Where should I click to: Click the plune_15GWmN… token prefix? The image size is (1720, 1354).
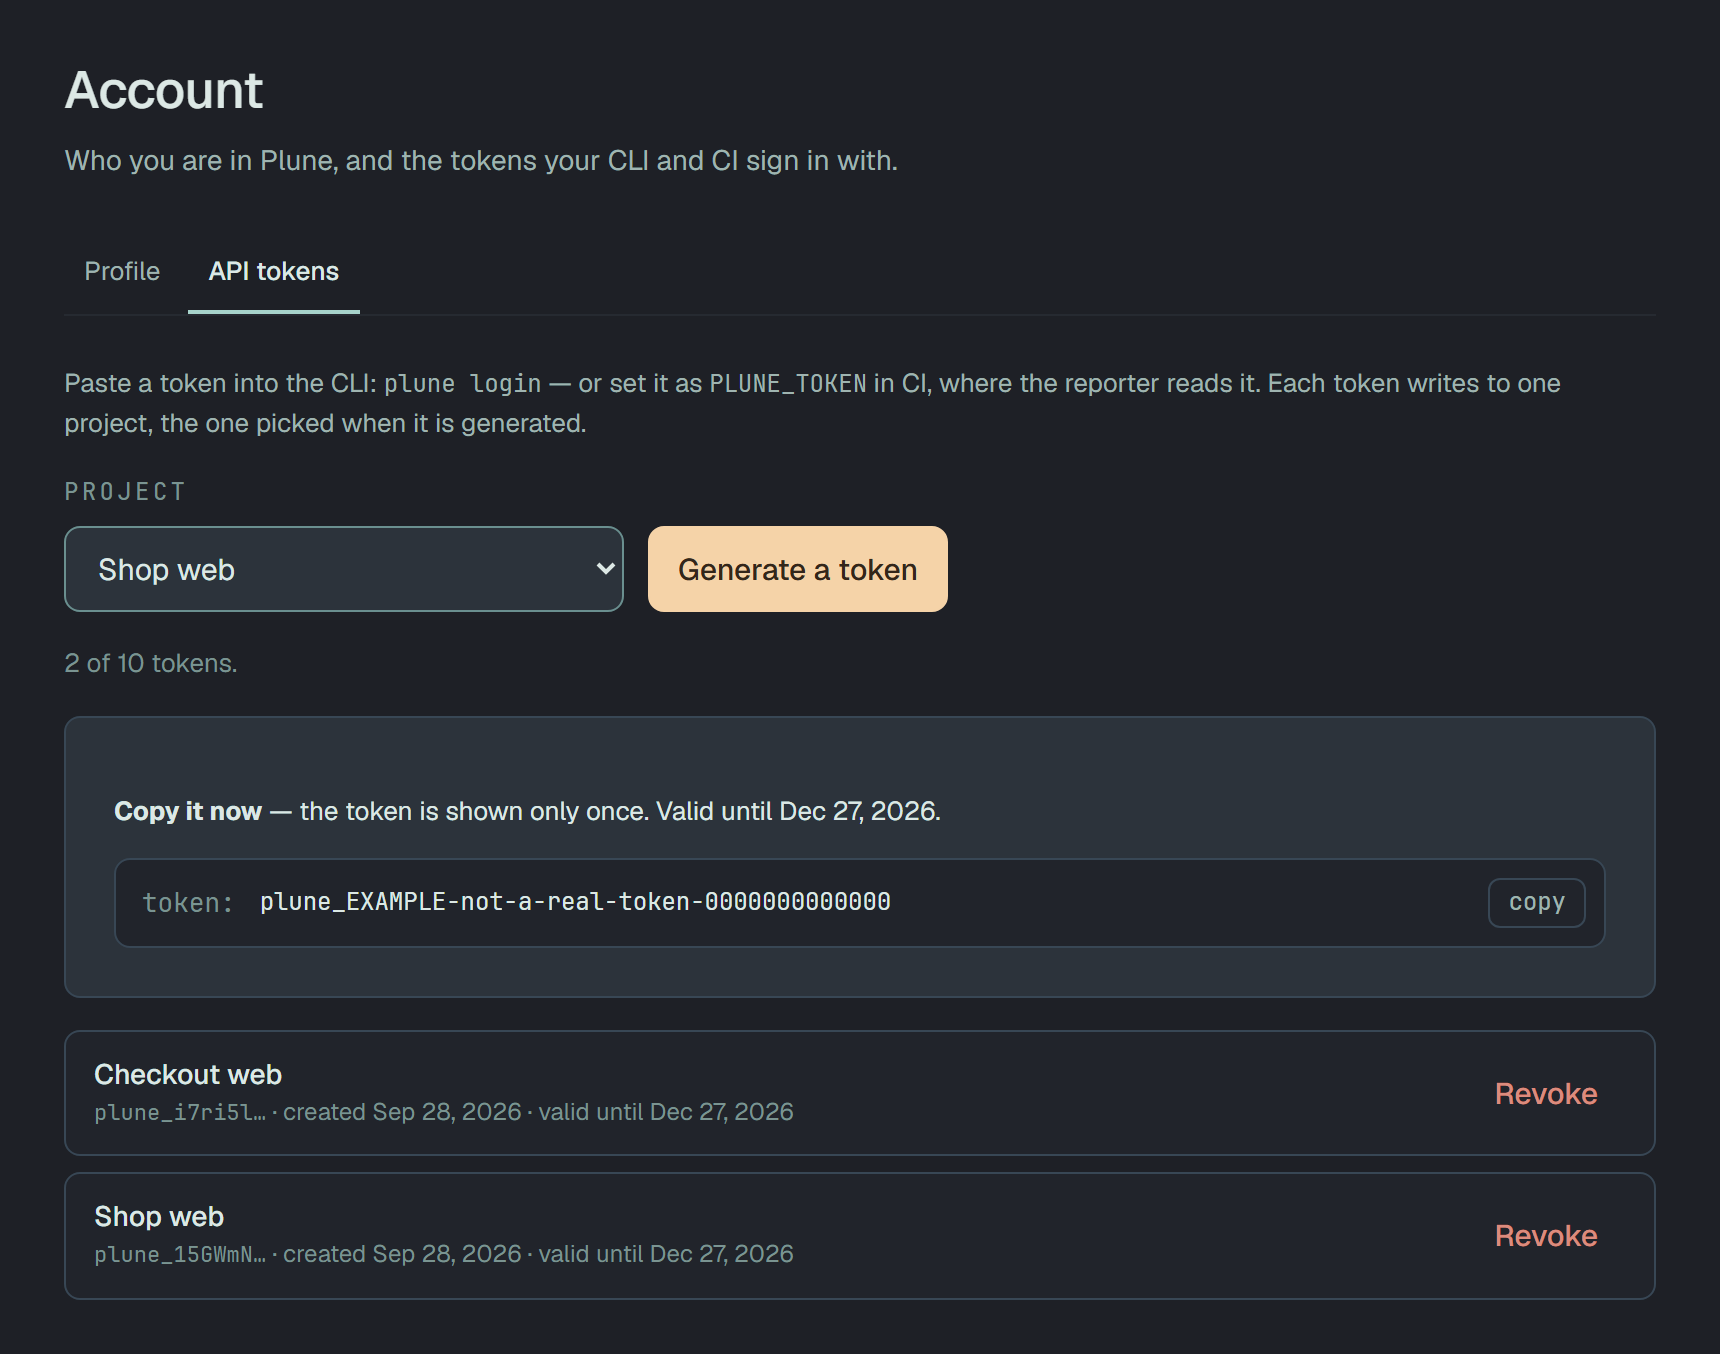point(180,1254)
